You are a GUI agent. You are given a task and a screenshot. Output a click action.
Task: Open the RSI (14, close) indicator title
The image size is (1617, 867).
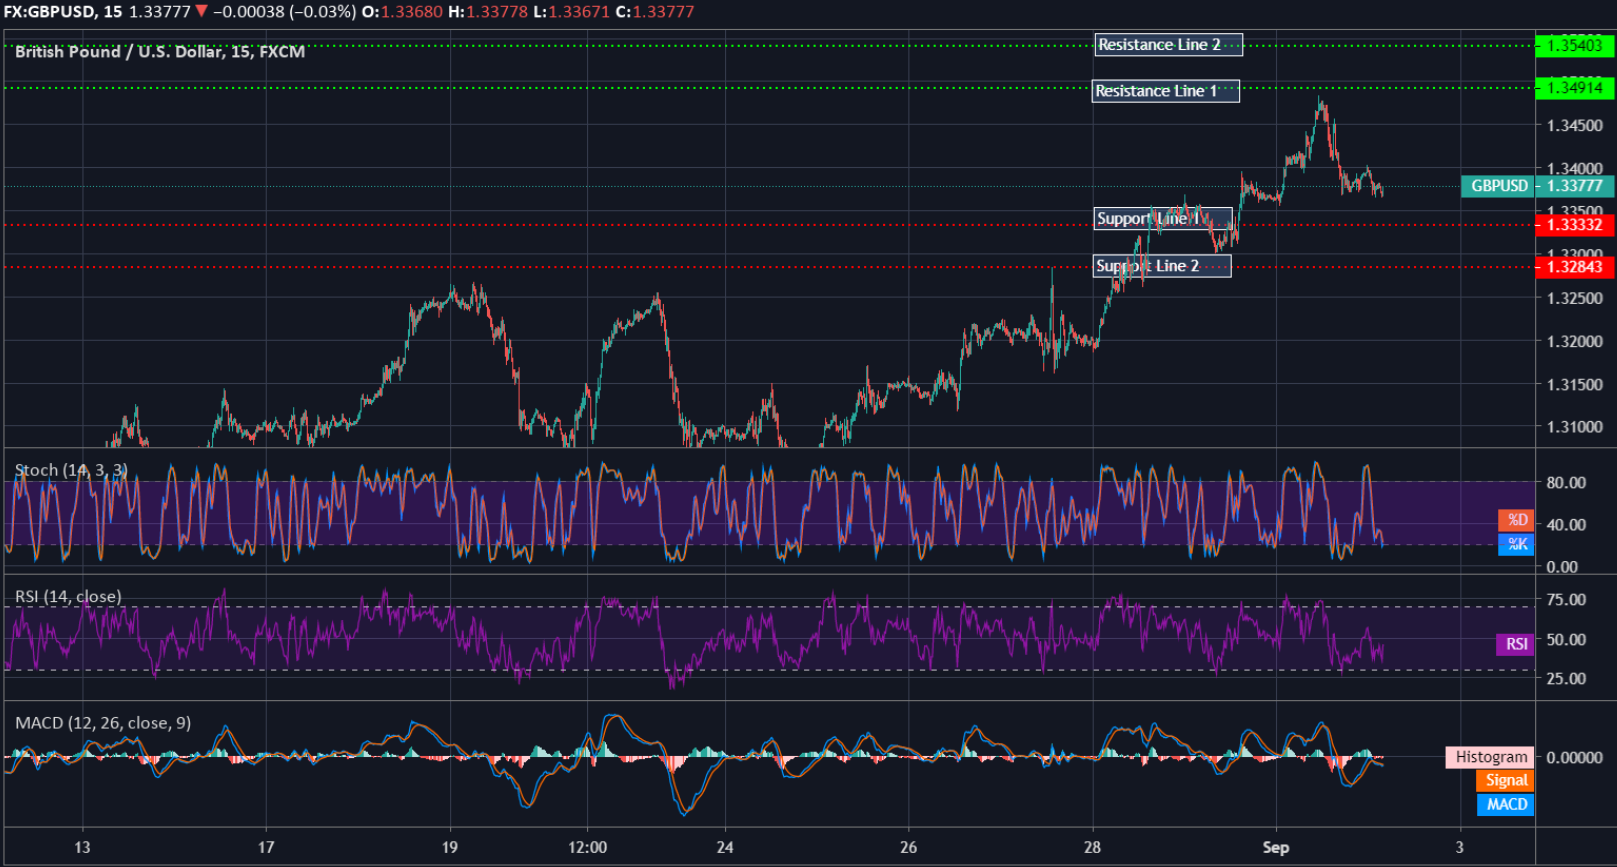point(68,597)
